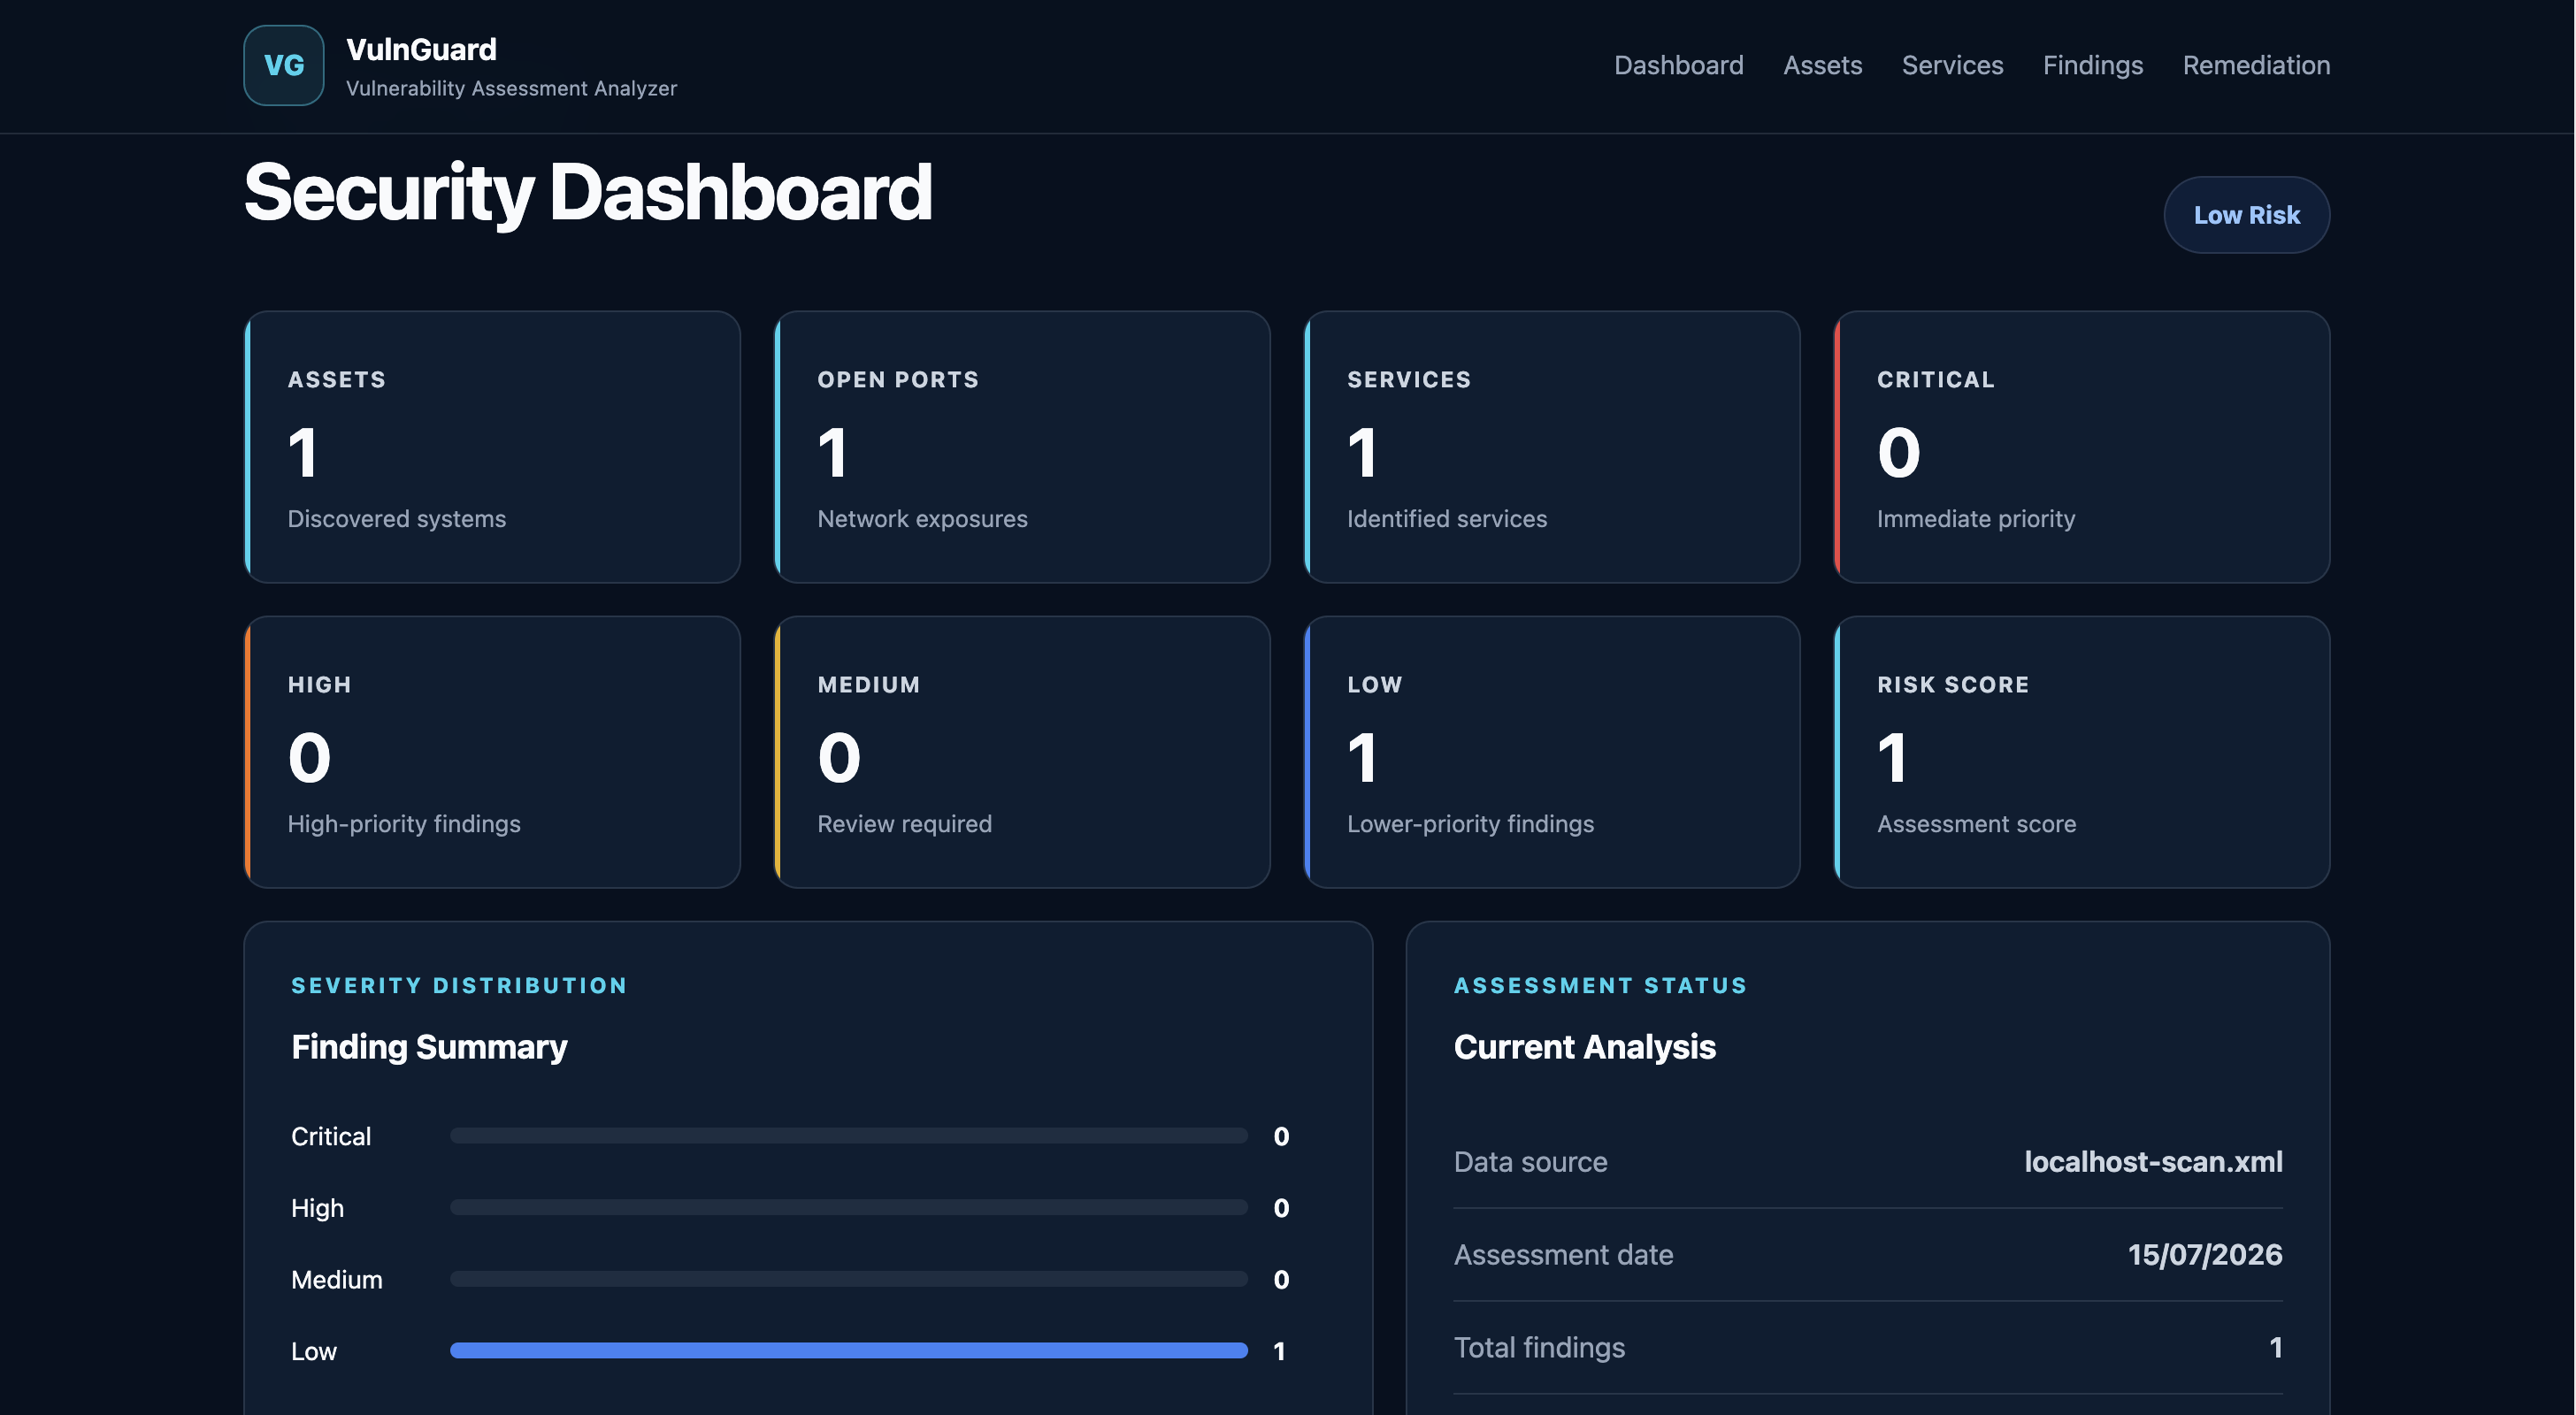
Task: Go to the Assets nav item
Action: (1822, 65)
